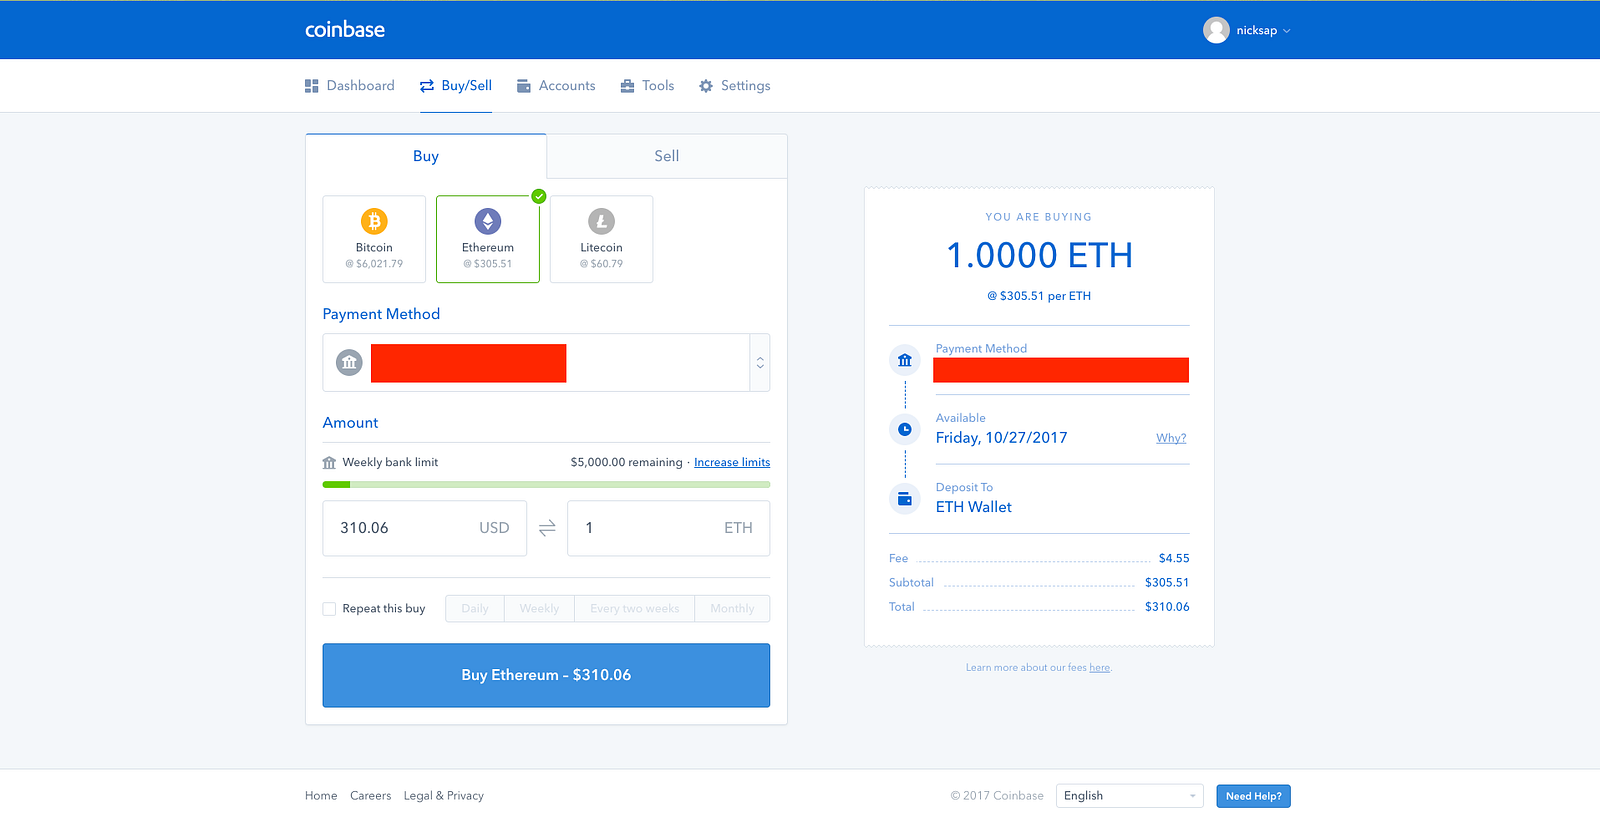Viewport: 1600px width, 822px height.
Task: Open the Careers footer link
Action: coord(371,796)
